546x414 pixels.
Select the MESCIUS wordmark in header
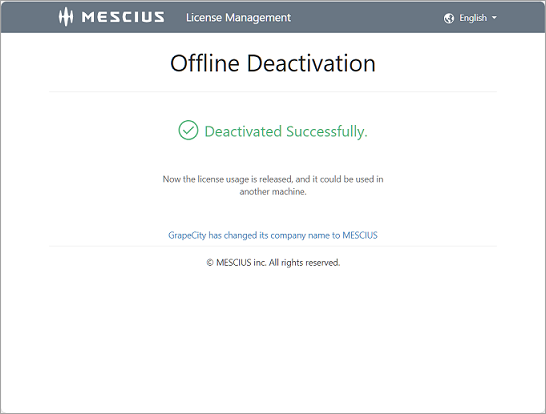(123, 17)
